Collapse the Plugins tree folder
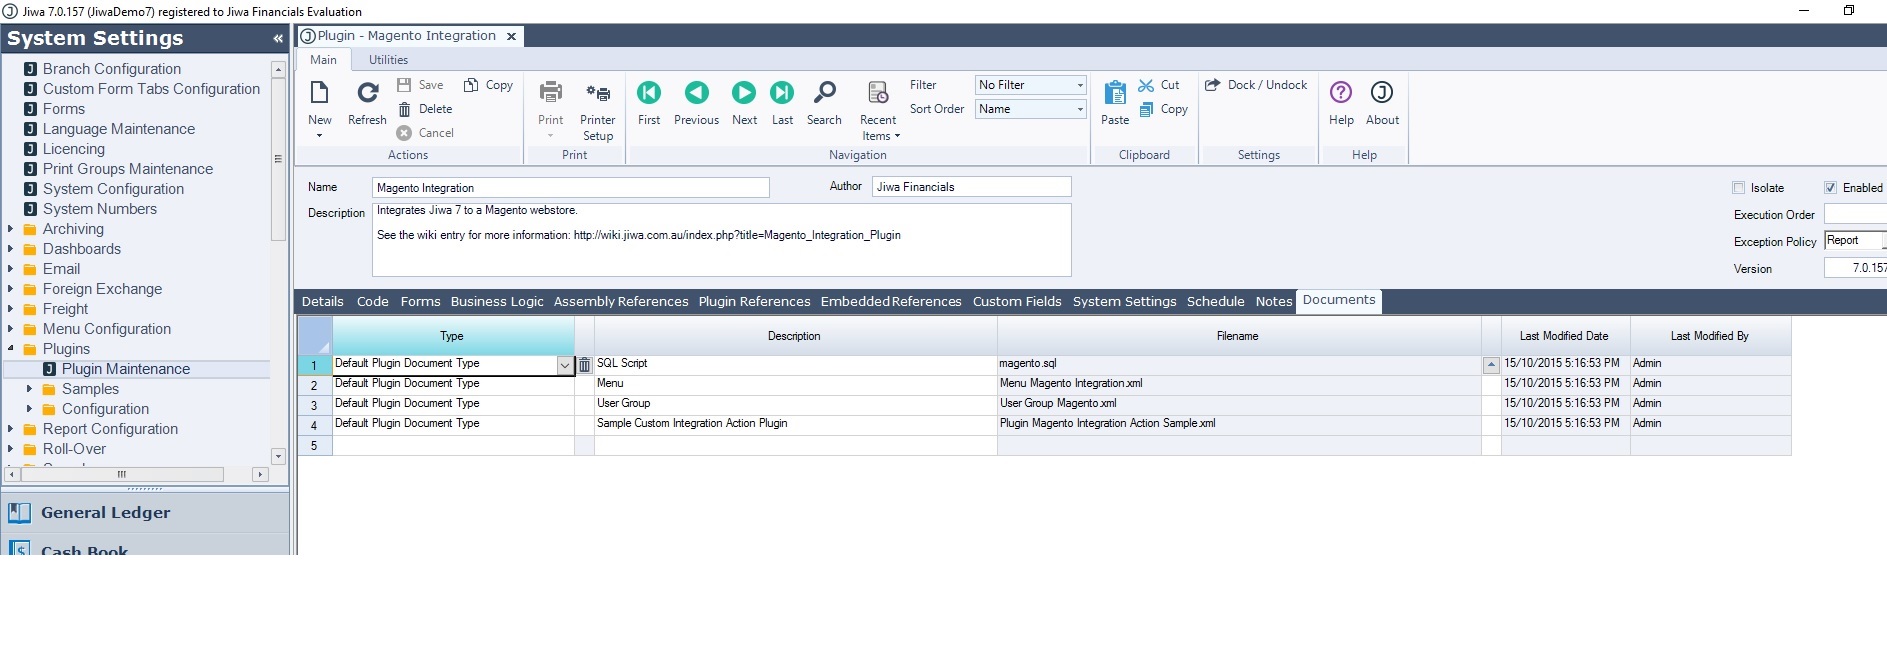Image resolution: width=1887 pixels, height=648 pixels. pyautogui.click(x=11, y=349)
